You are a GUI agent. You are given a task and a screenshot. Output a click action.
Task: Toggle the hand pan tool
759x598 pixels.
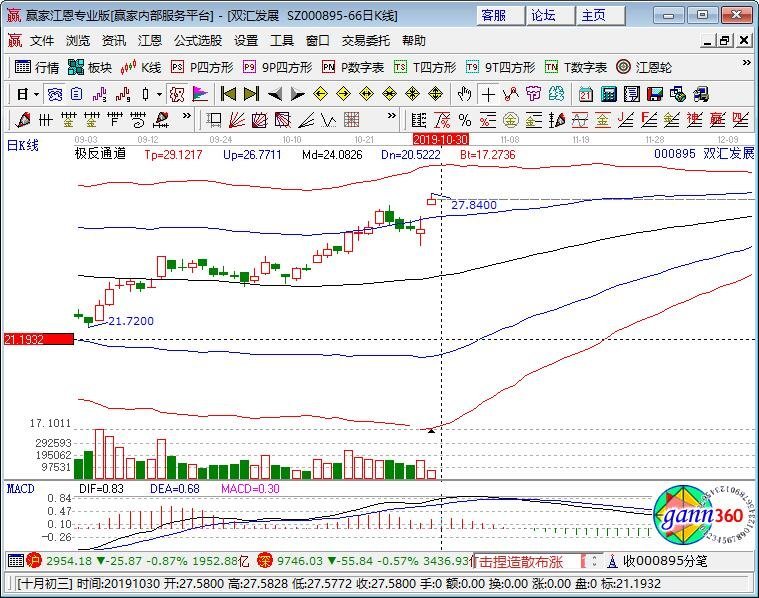[x=464, y=94]
